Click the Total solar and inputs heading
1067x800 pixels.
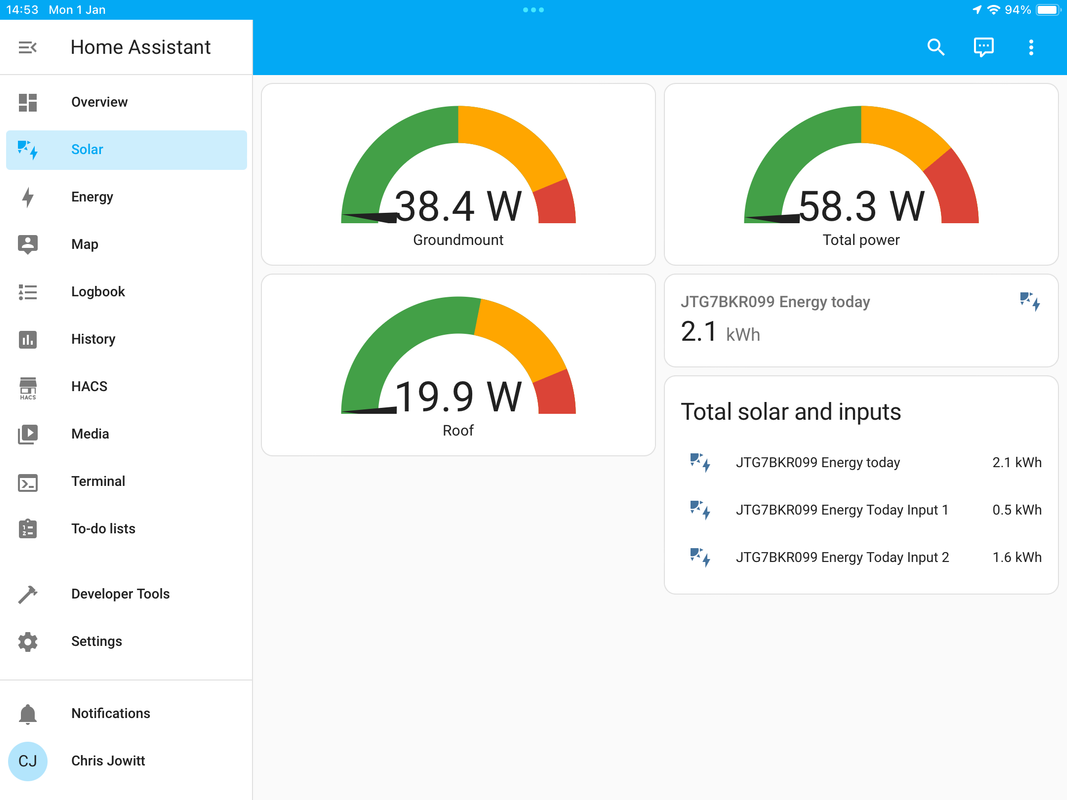791,412
